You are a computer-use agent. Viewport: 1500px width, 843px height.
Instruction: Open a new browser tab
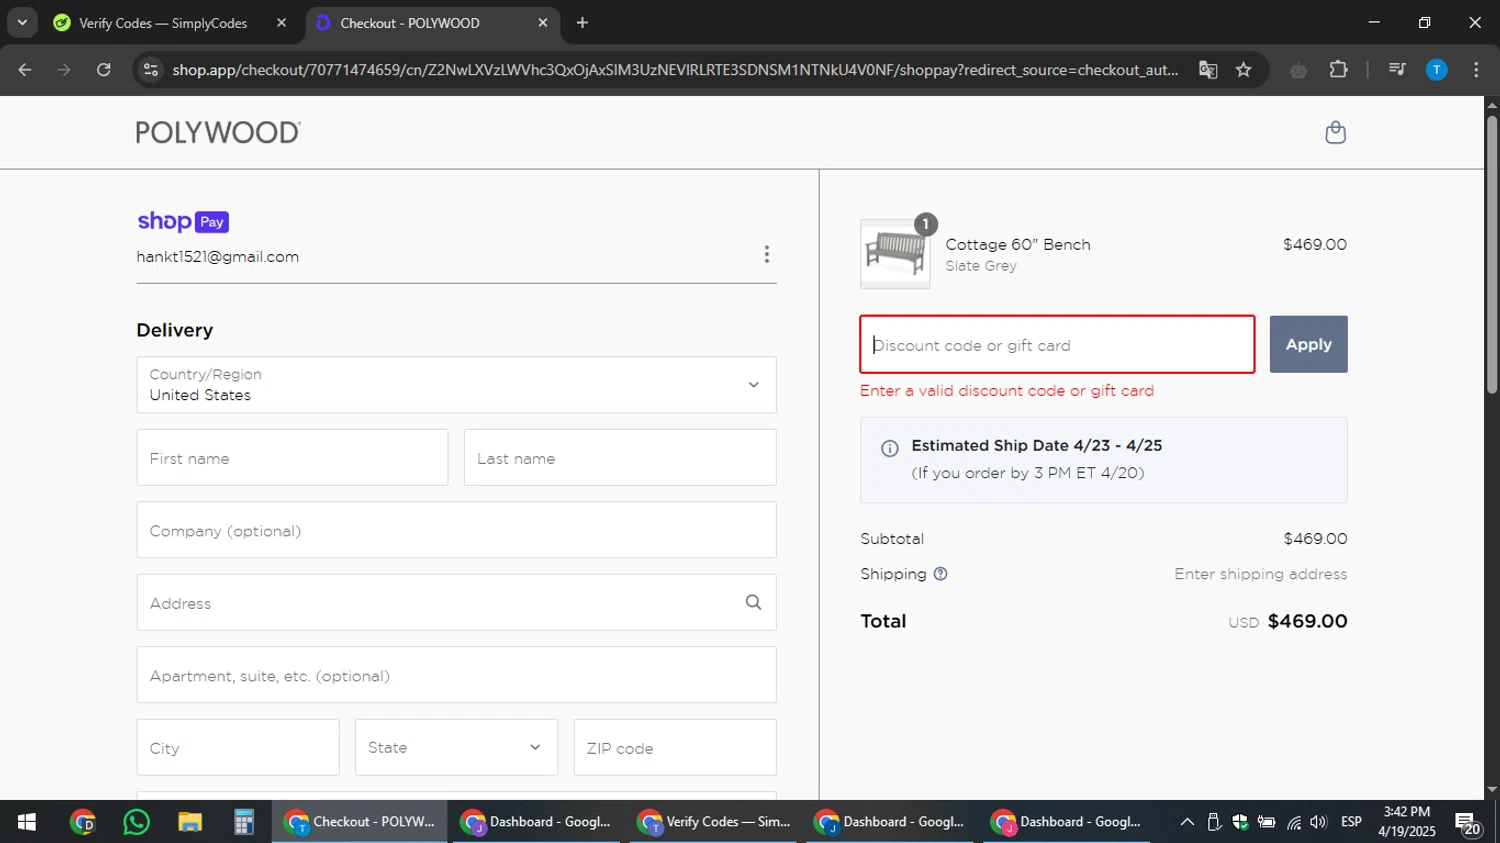click(582, 23)
